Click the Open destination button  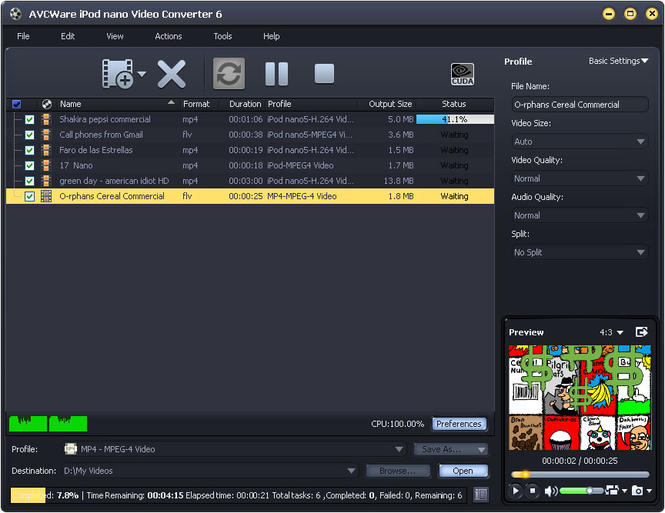pos(463,471)
